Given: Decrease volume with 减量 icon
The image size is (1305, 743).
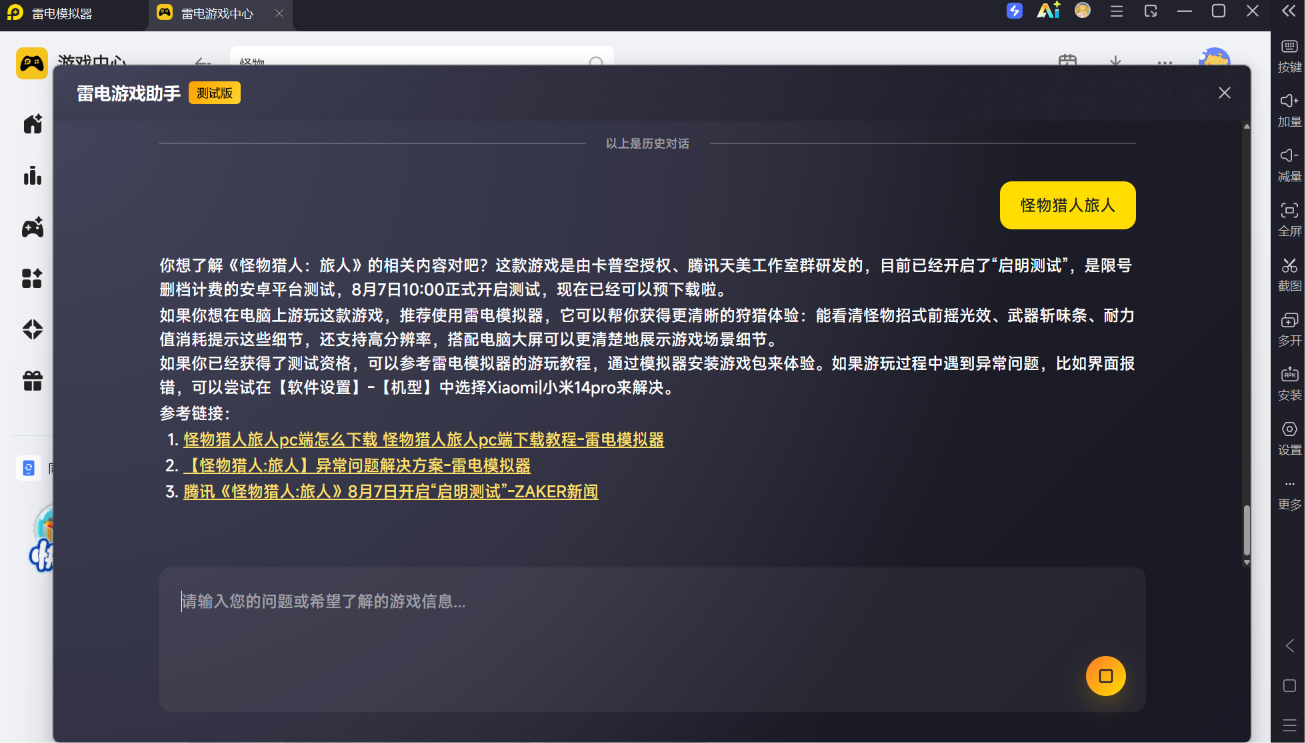Looking at the screenshot, I should pos(1290,165).
